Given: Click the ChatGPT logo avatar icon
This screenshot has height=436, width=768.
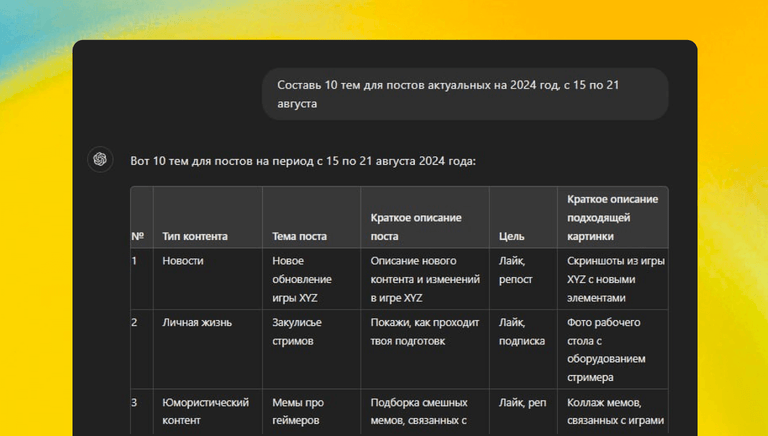Looking at the screenshot, I should click(100, 159).
